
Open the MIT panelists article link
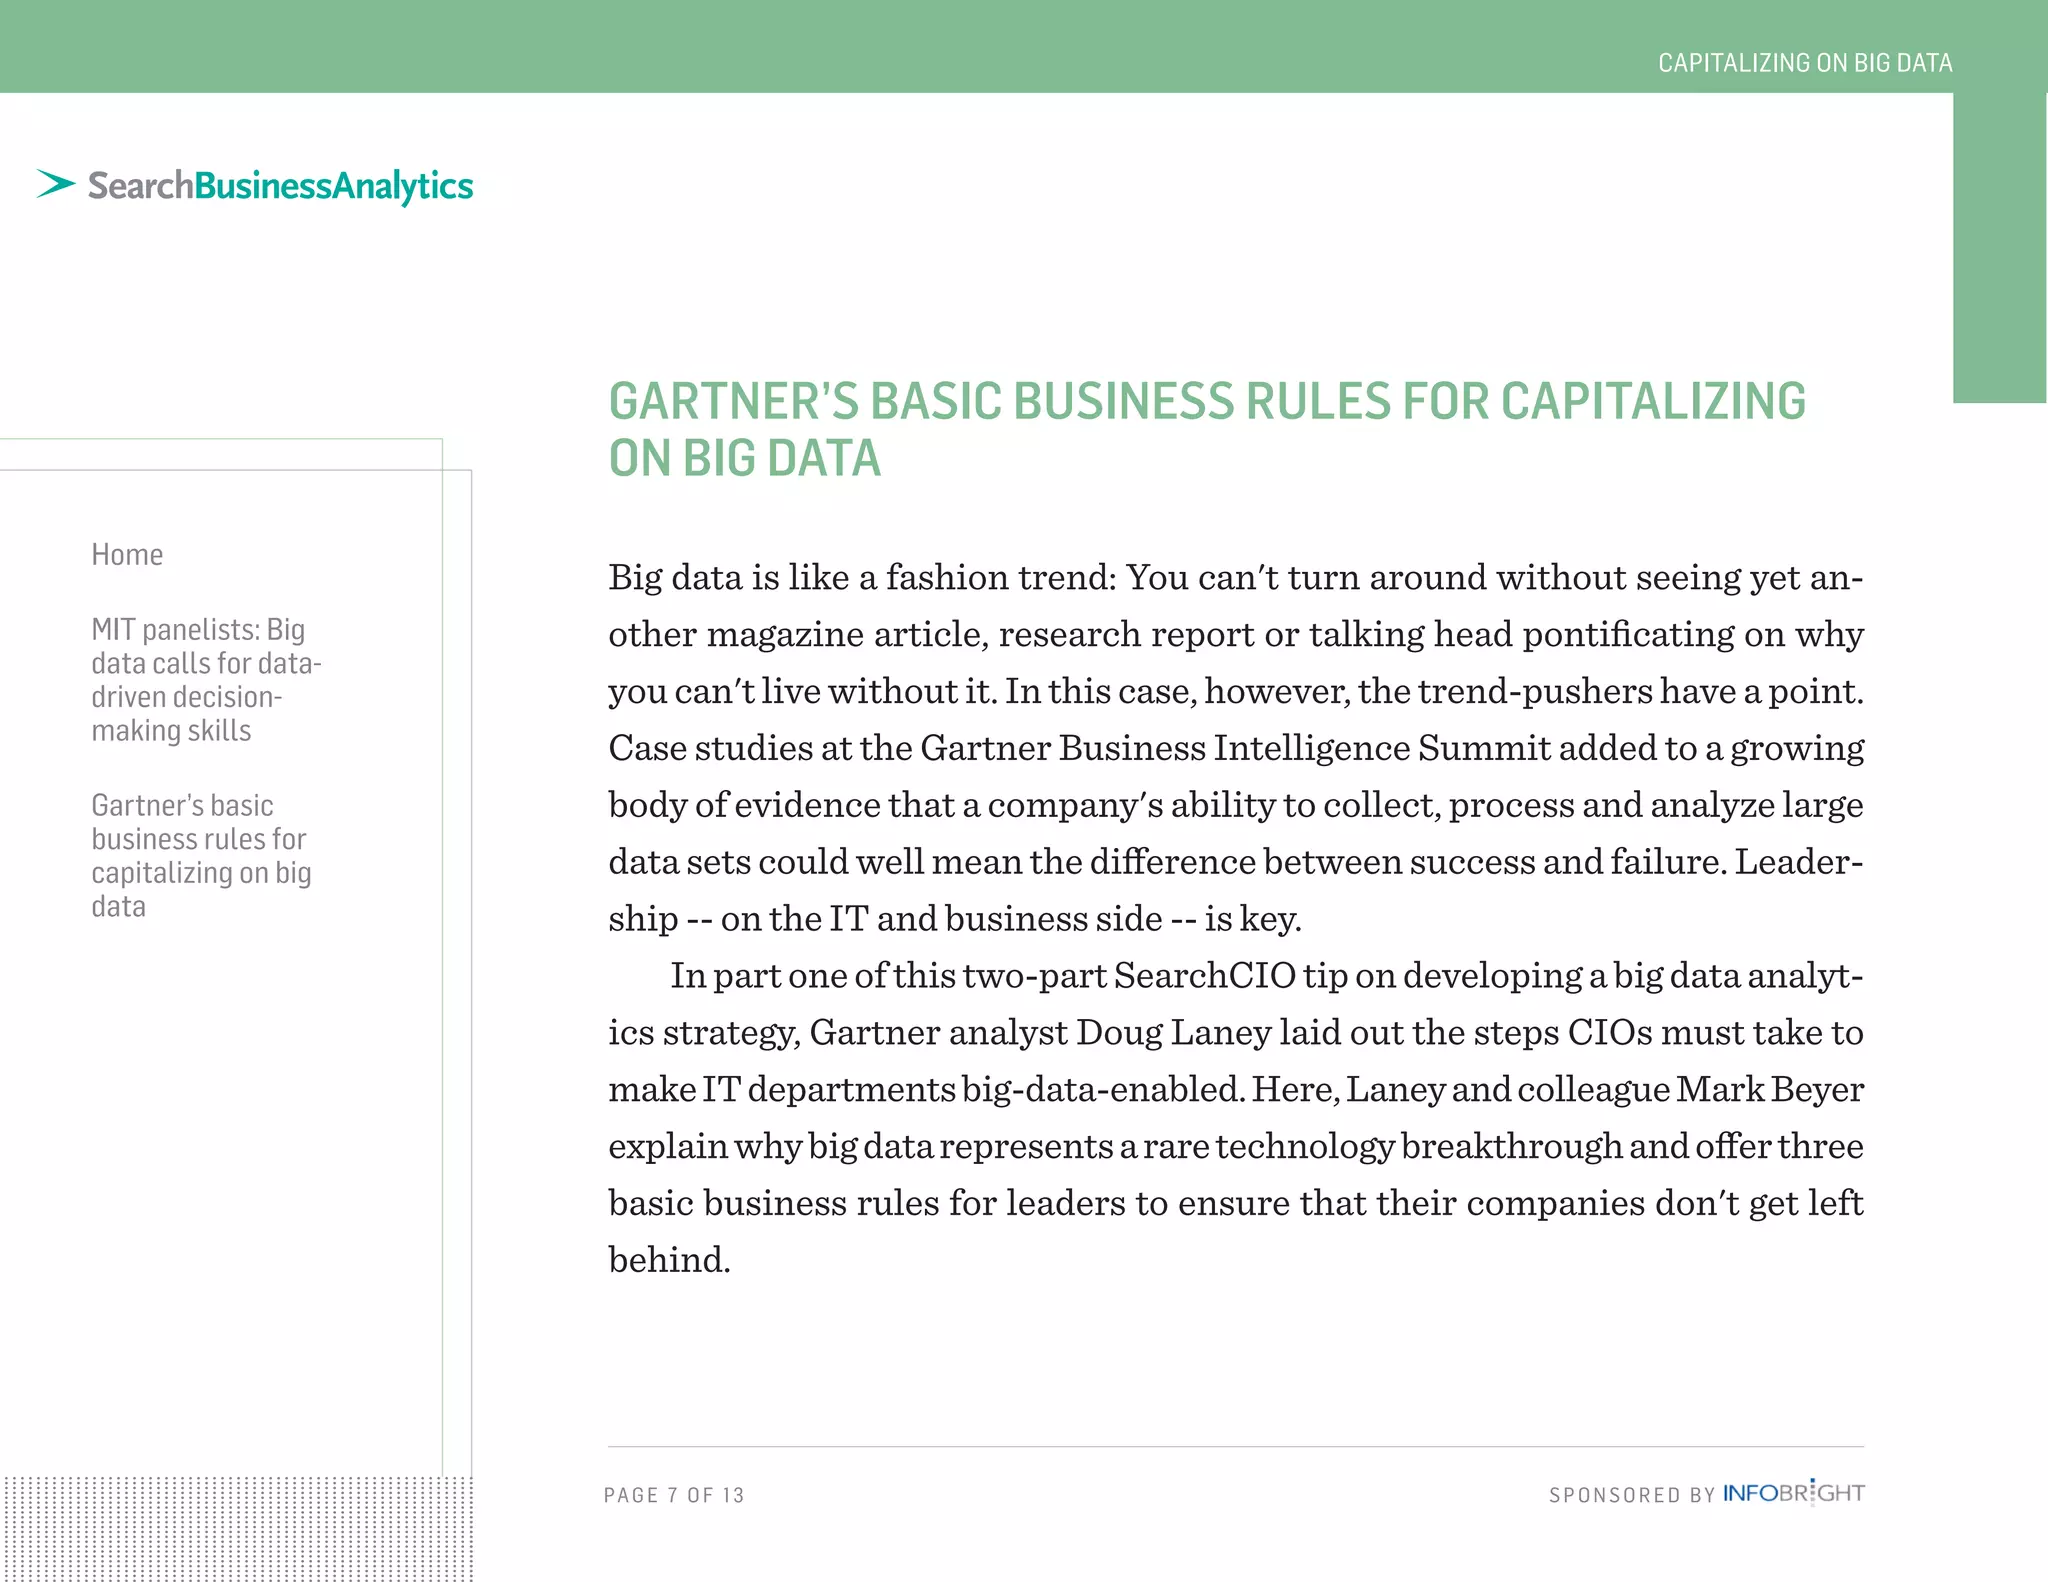(x=206, y=680)
